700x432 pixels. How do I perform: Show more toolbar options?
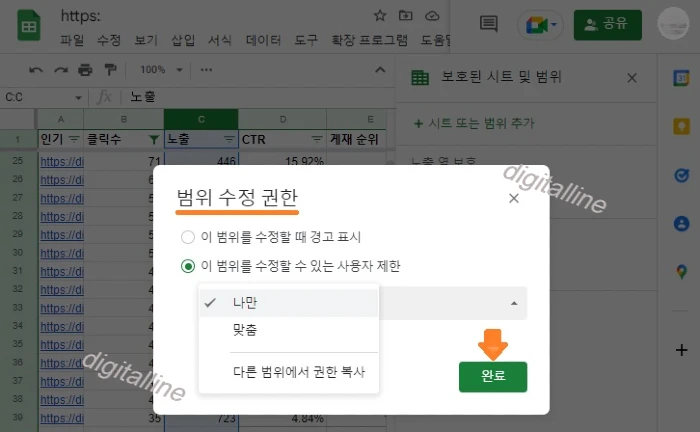(x=206, y=70)
